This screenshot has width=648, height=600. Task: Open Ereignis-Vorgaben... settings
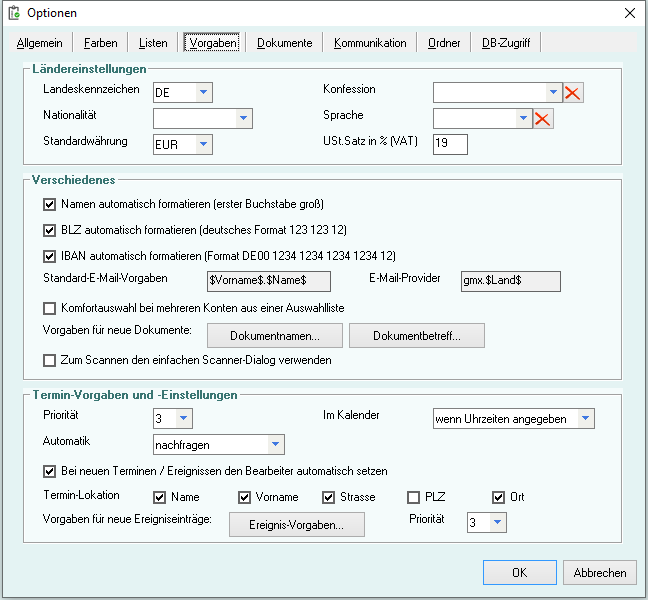[x=297, y=524]
